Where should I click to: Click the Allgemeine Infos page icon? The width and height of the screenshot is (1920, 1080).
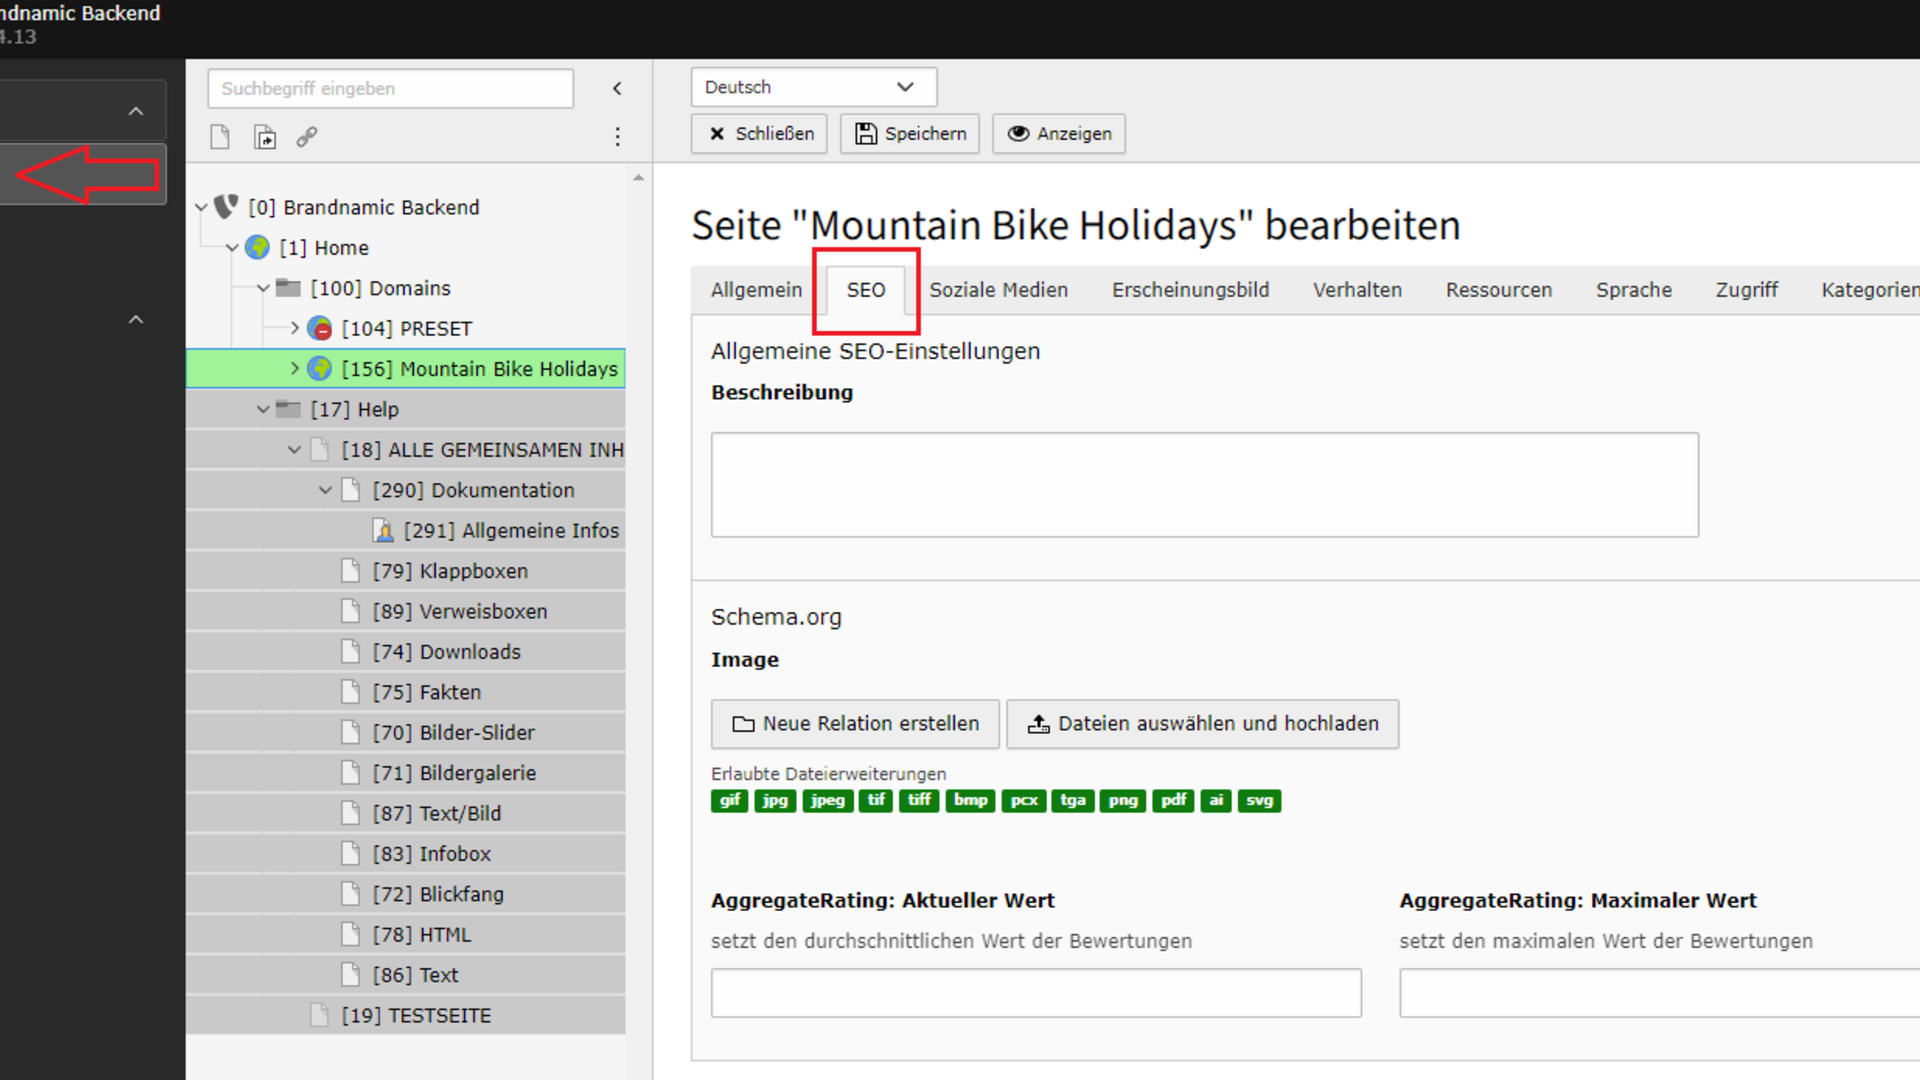pos(383,530)
